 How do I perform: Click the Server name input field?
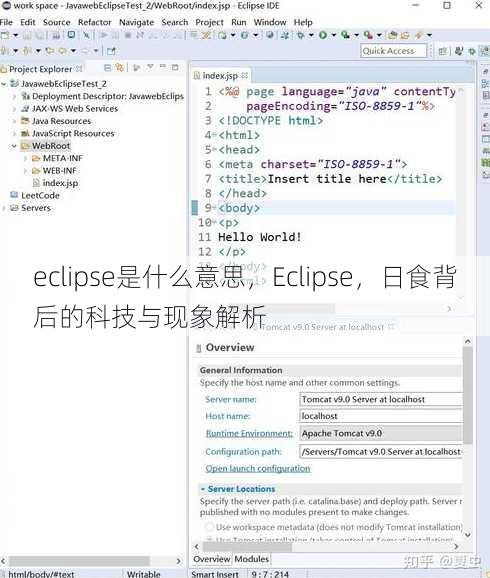point(381,399)
